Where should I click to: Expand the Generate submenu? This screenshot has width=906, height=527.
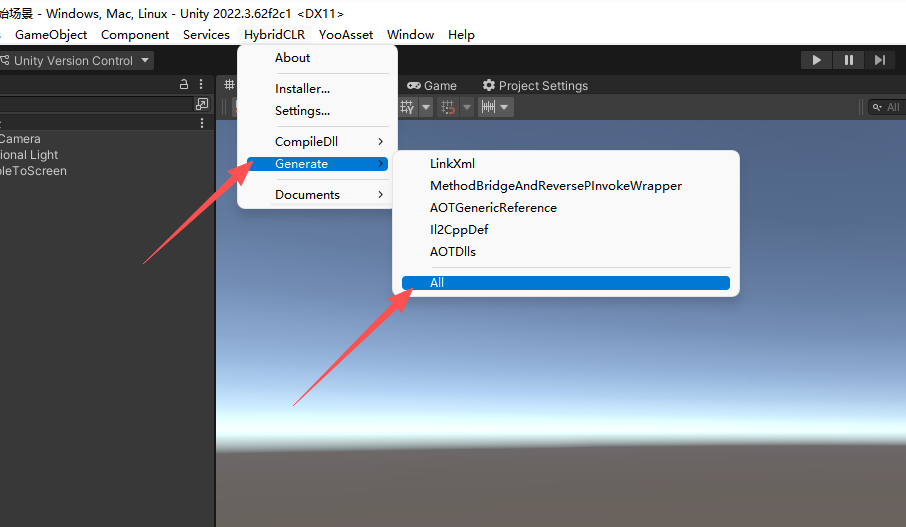(317, 164)
